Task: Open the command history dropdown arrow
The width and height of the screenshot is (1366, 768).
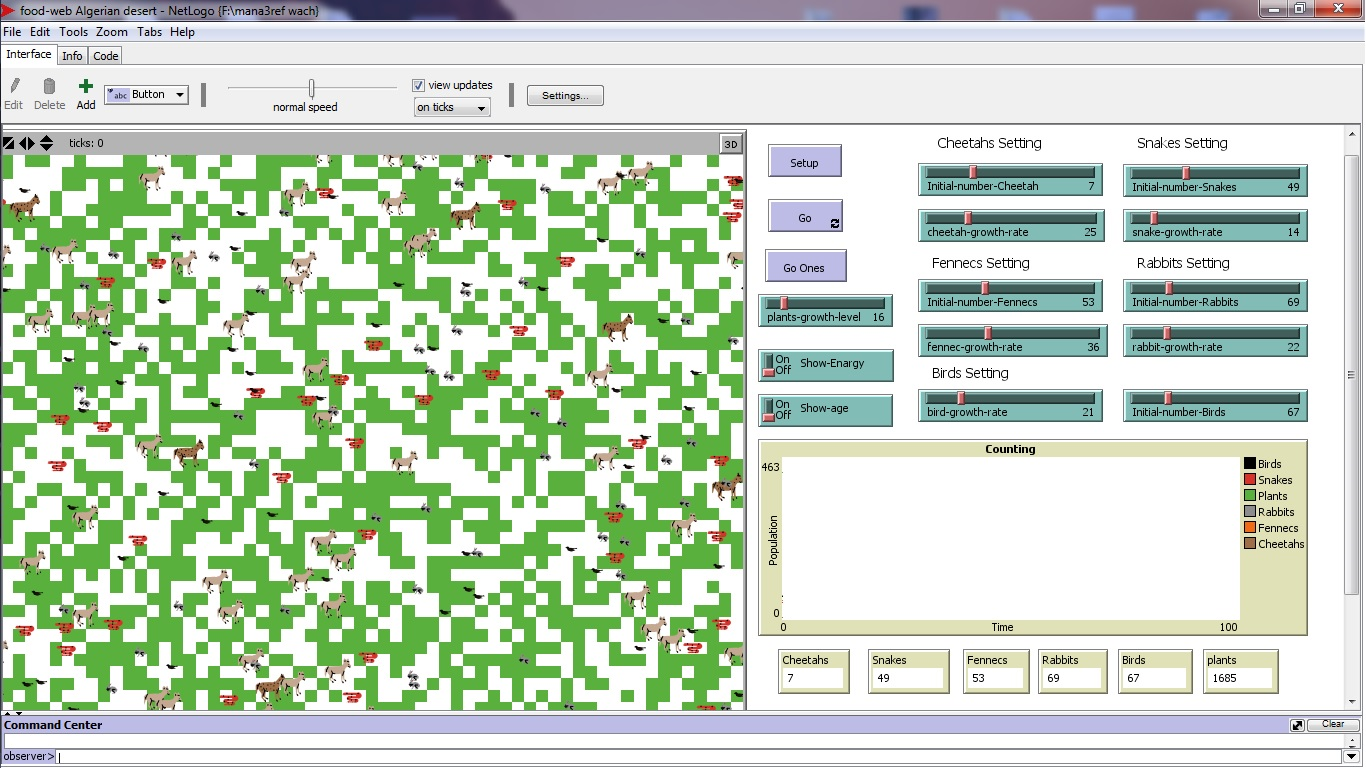Action: point(1352,757)
